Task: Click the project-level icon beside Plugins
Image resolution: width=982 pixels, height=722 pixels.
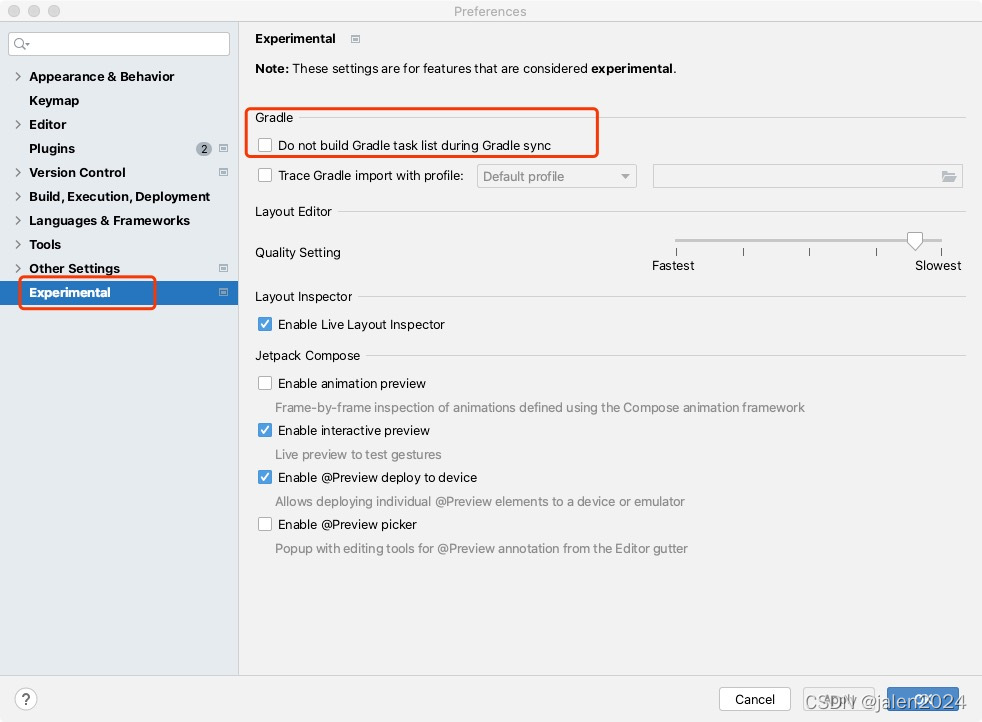Action: click(x=224, y=148)
